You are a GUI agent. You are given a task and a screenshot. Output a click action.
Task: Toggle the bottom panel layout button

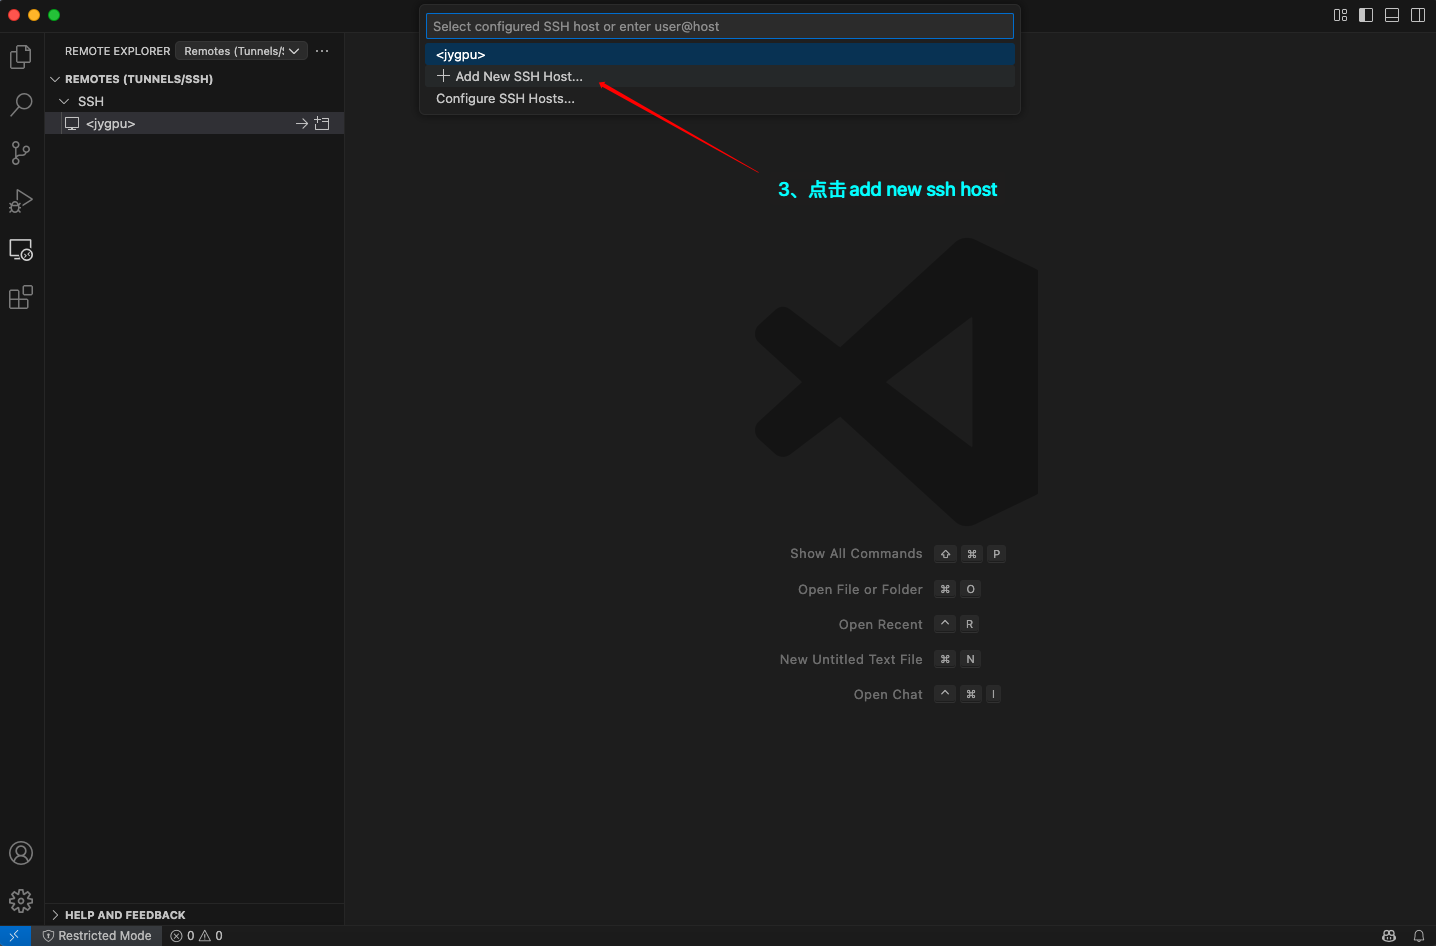(1392, 15)
